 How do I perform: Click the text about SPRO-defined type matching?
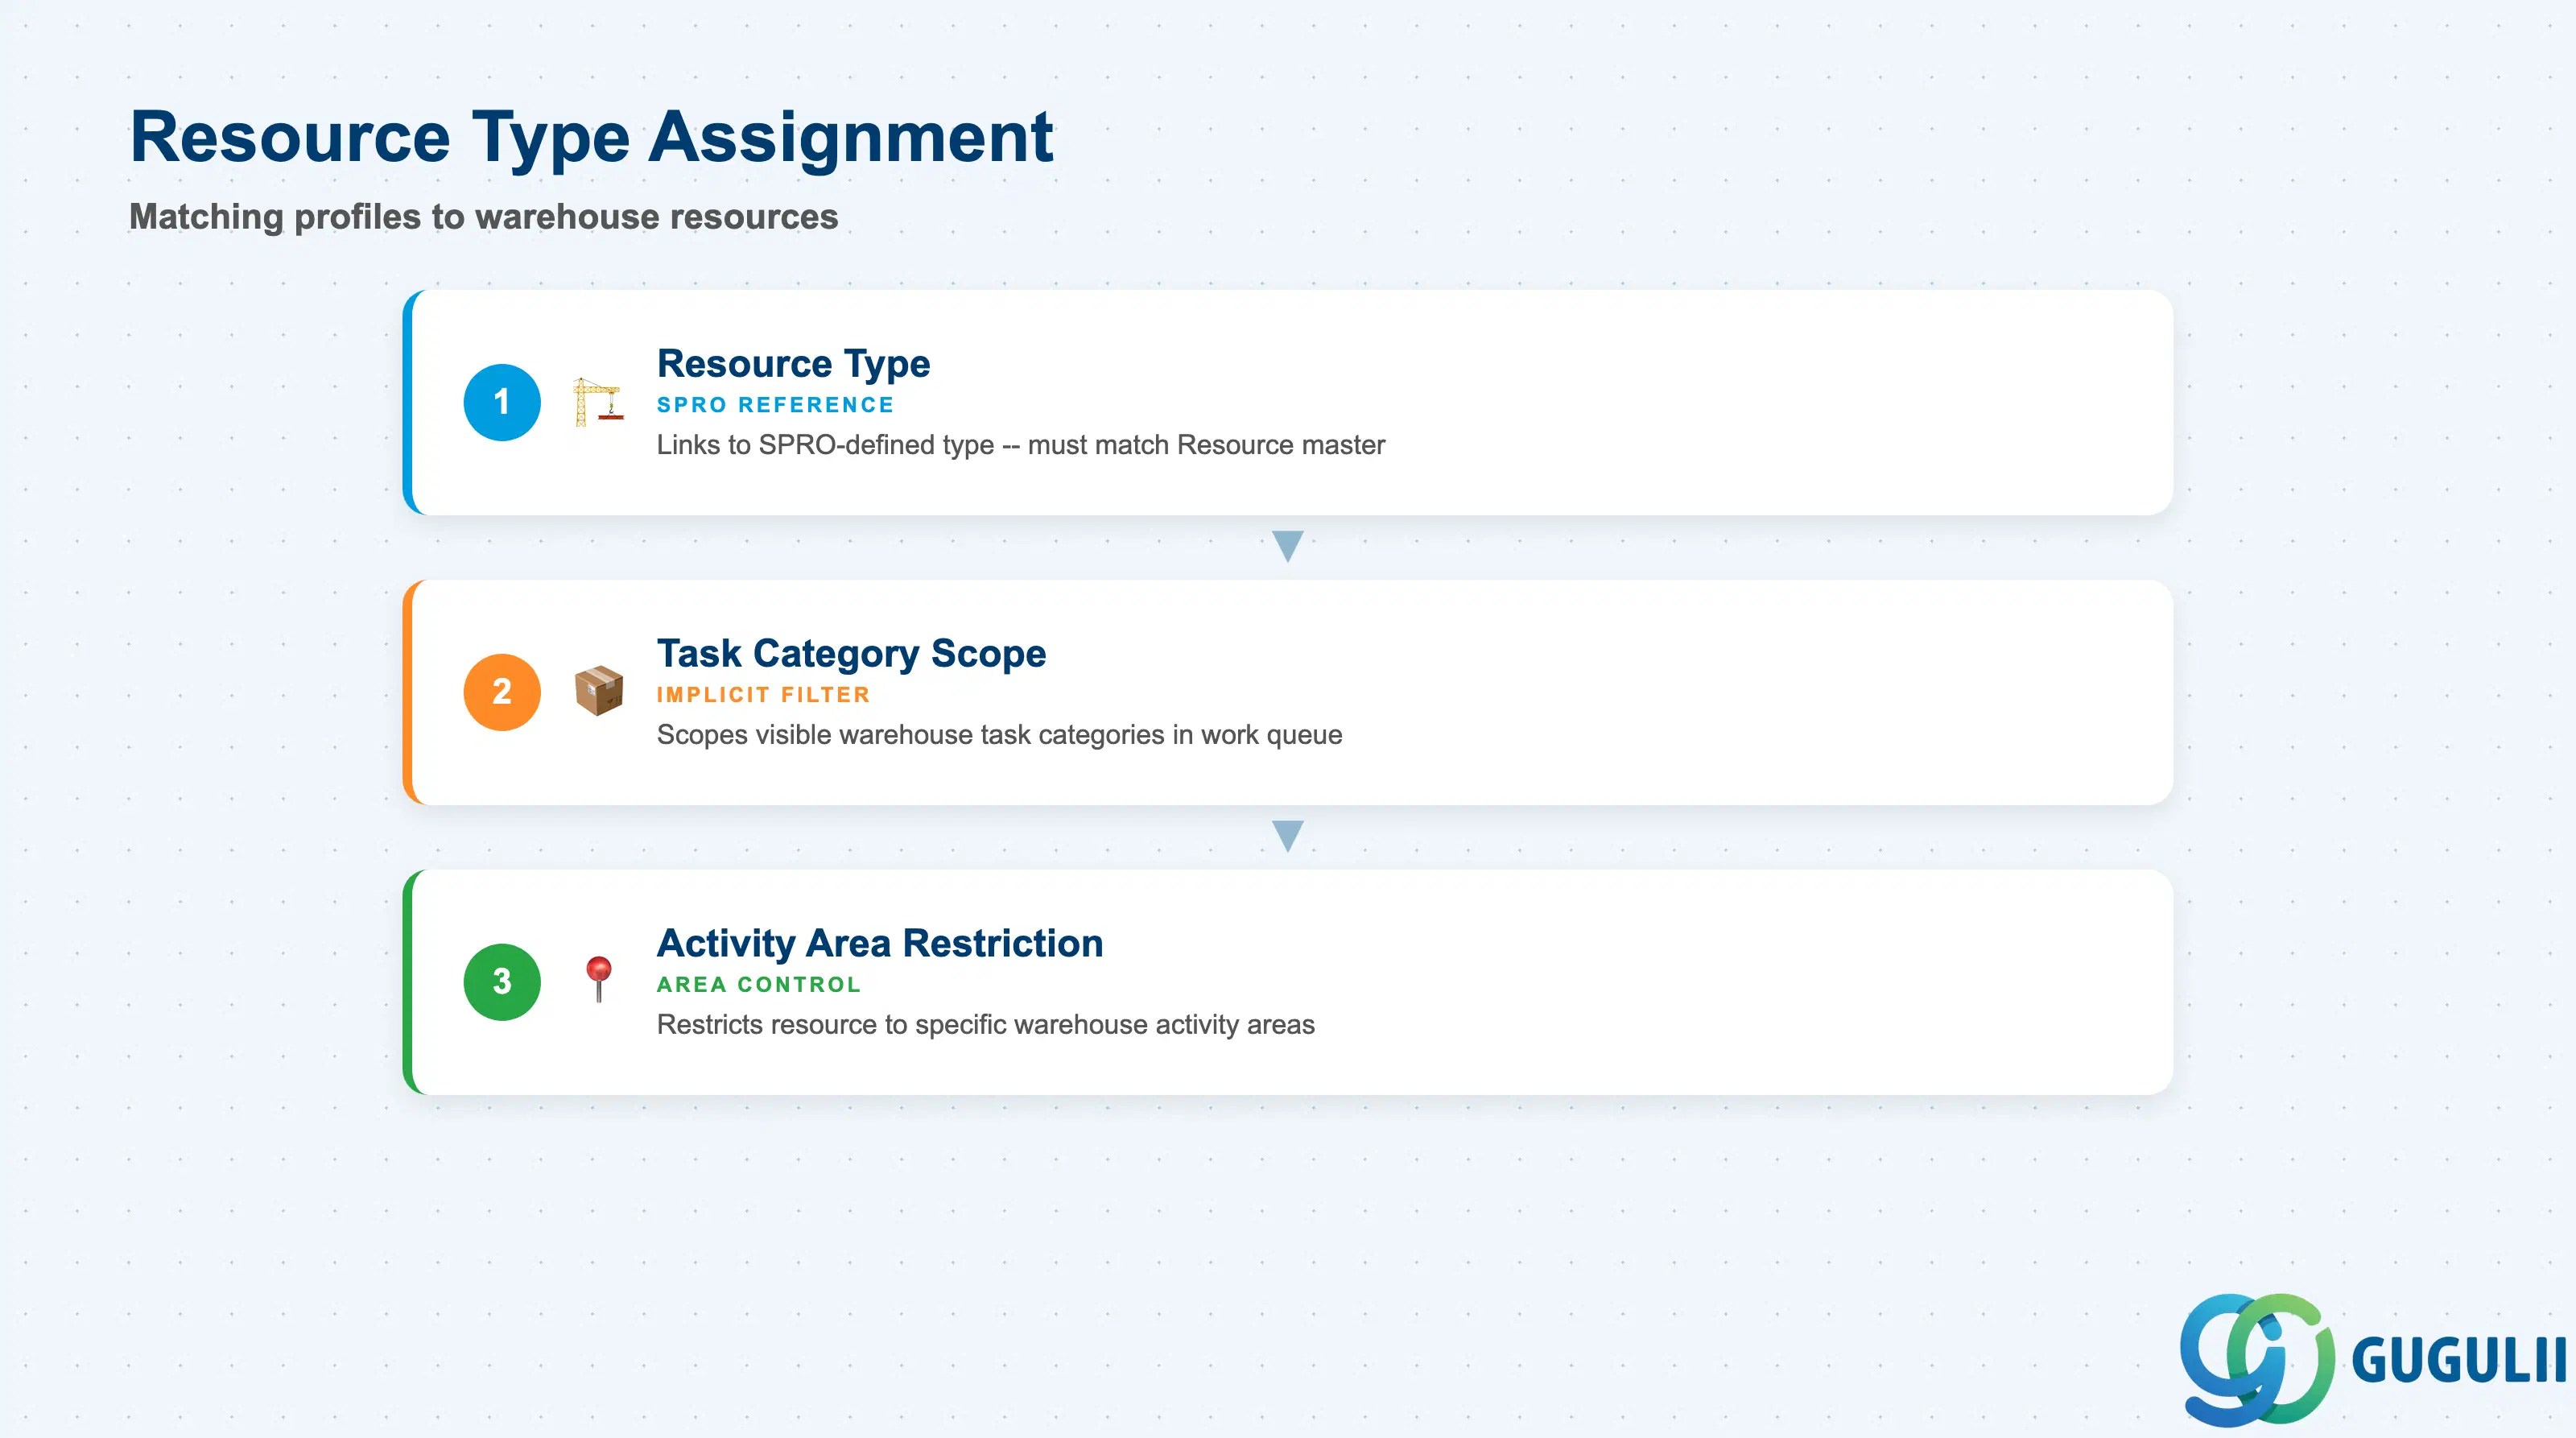(1021, 445)
